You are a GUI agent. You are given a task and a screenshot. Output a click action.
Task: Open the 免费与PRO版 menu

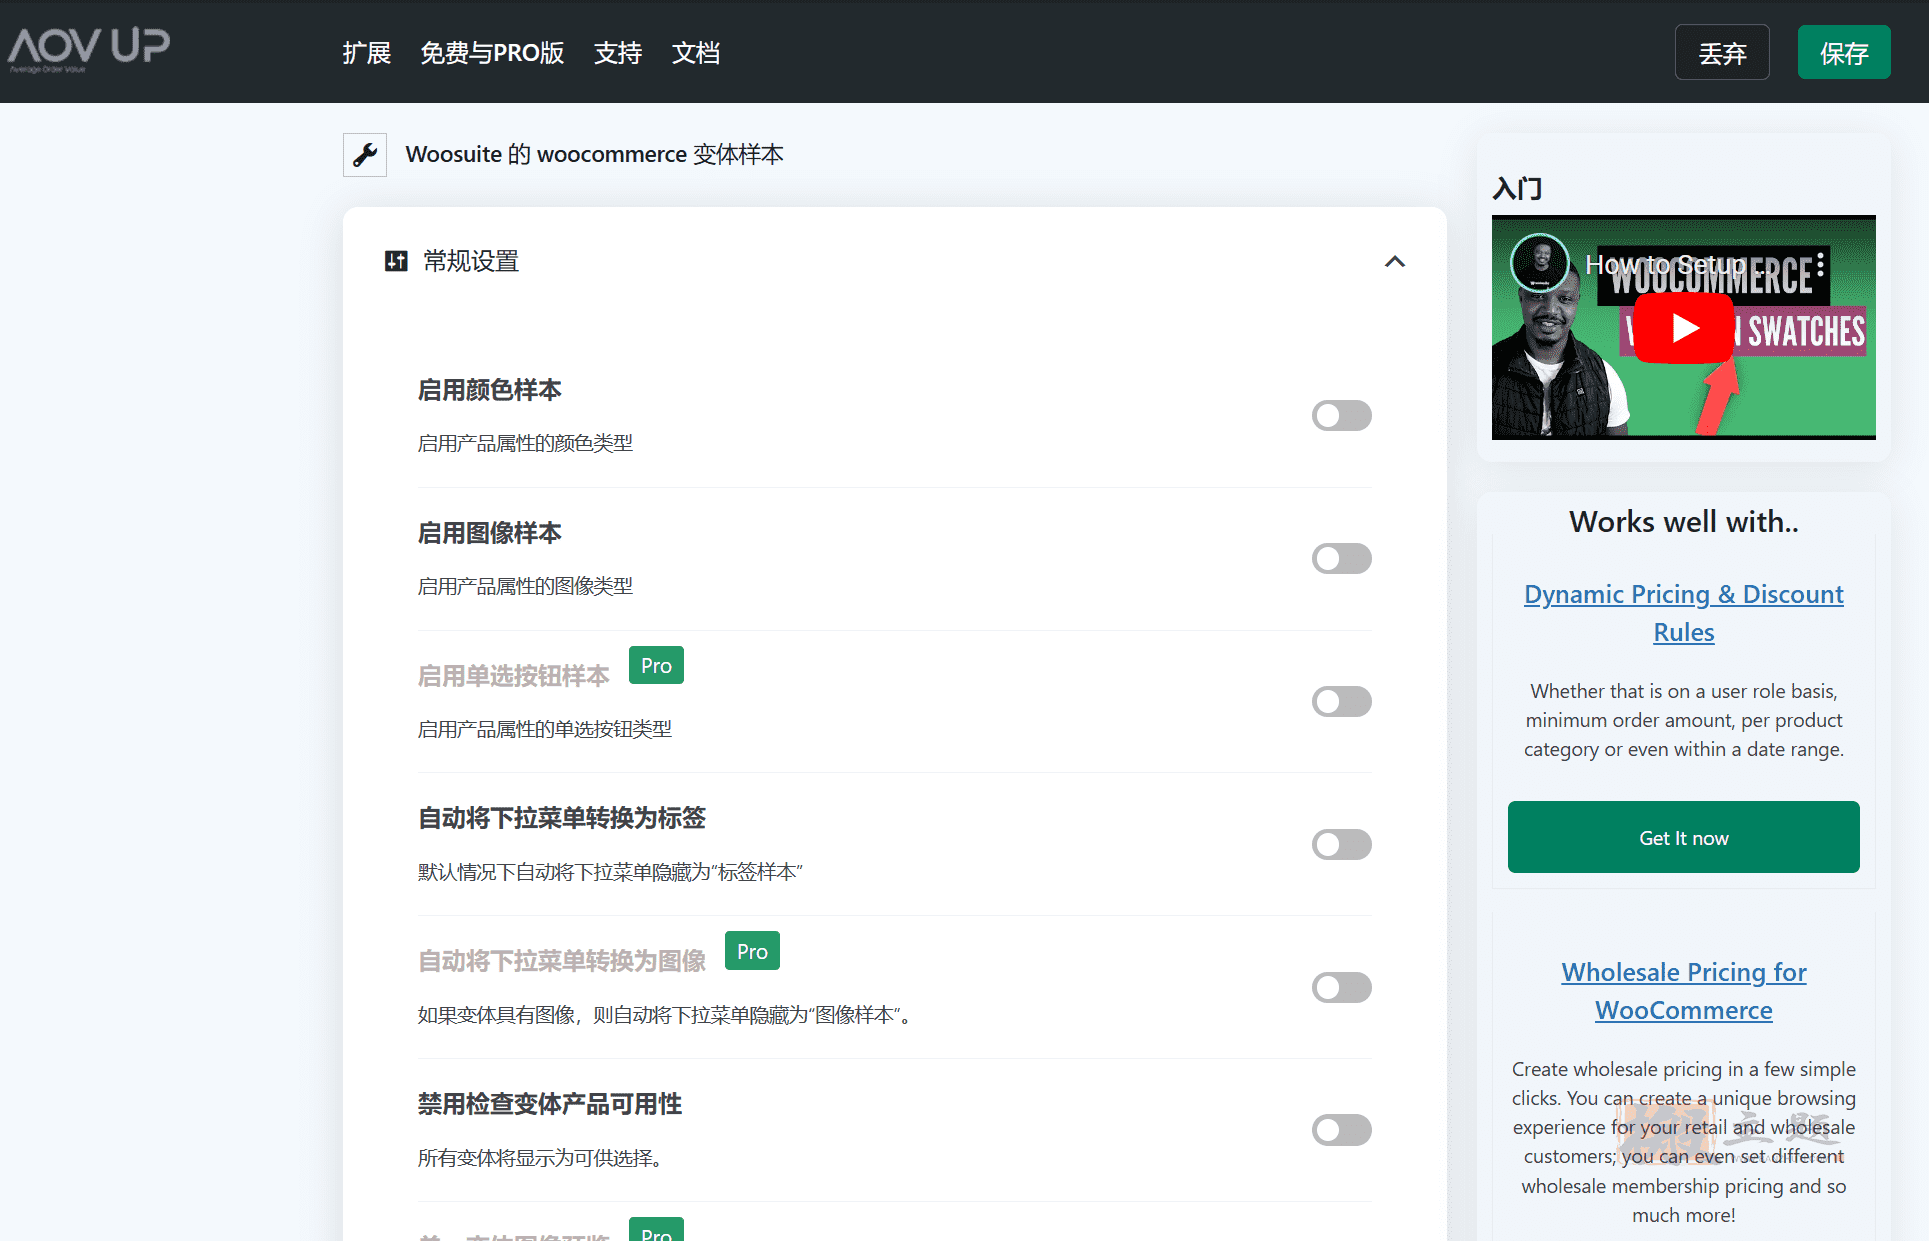493,53
